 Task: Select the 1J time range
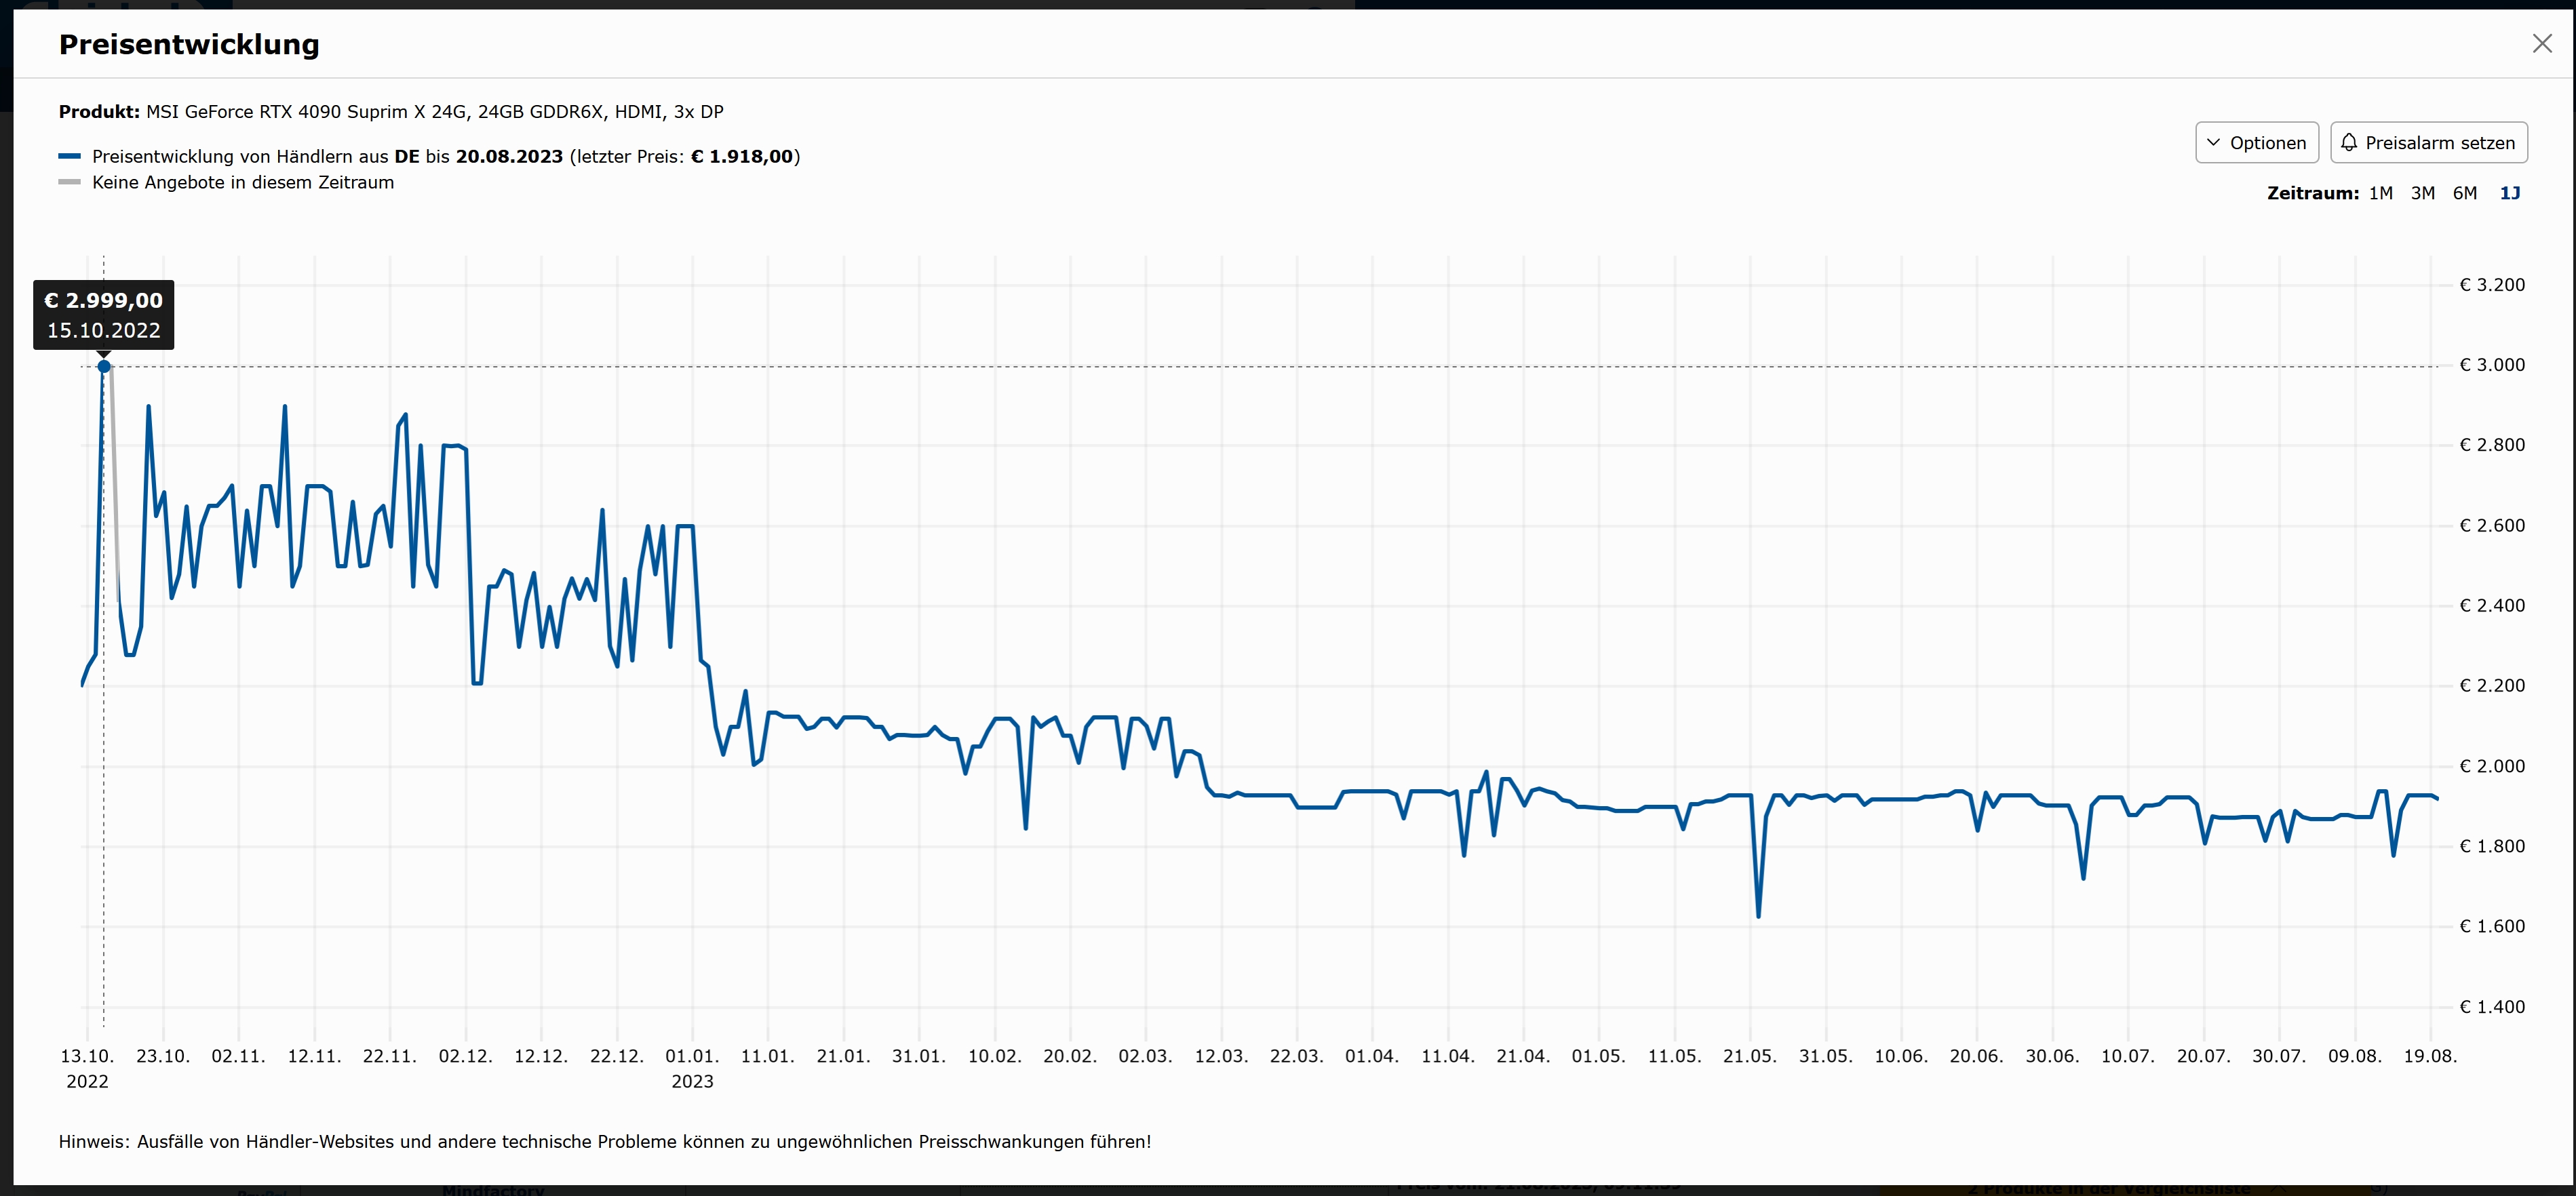2509,193
